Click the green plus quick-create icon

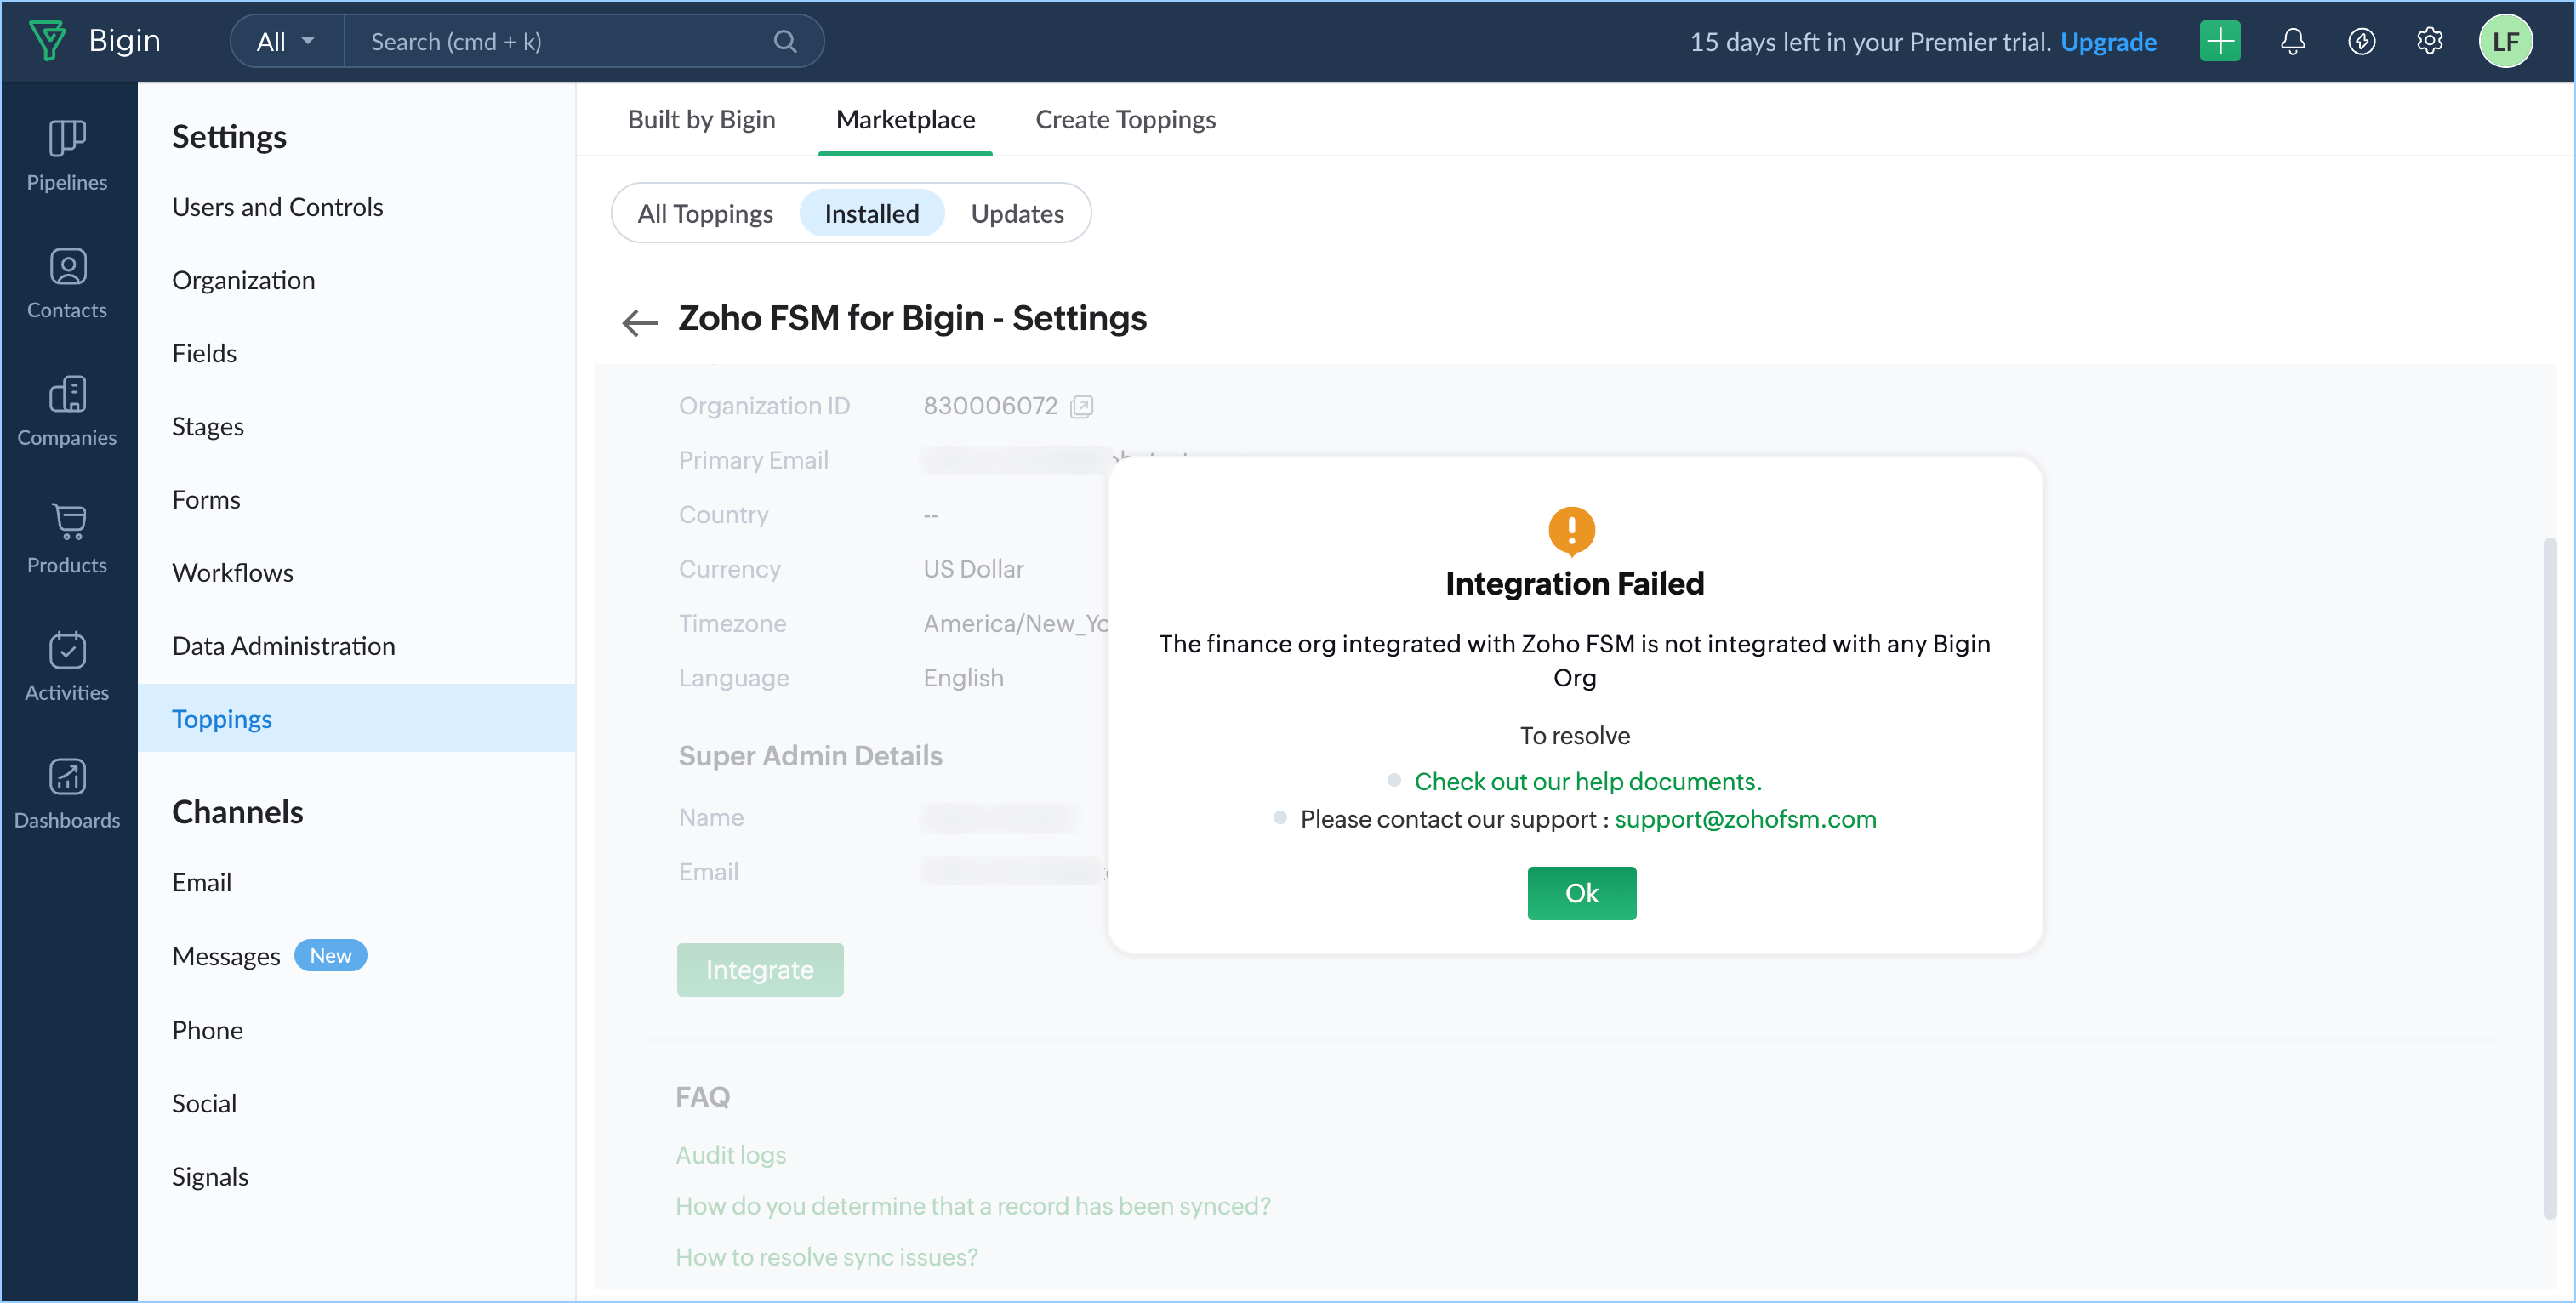click(2219, 41)
